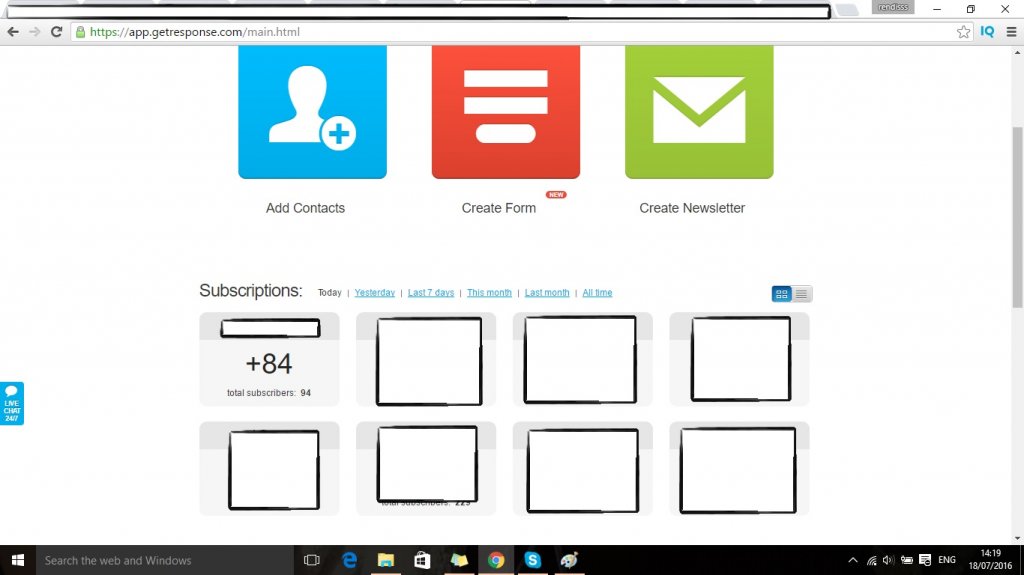Click the green secure padlock icon
The height and width of the screenshot is (575, 1024).
coord(80,31)
